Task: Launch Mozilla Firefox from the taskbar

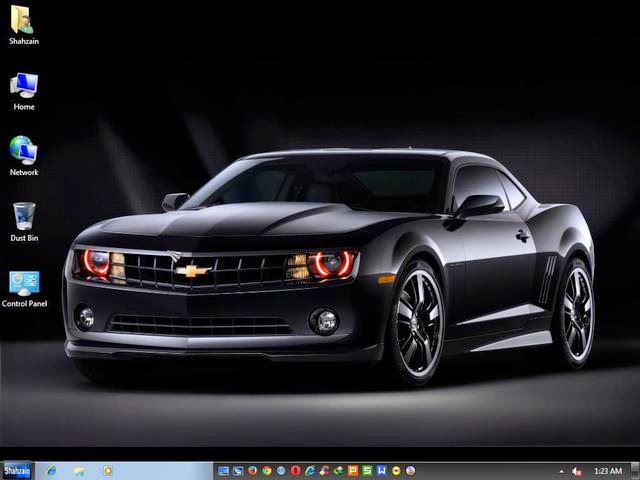Action: pyautogui.click(x=252, y=471)
